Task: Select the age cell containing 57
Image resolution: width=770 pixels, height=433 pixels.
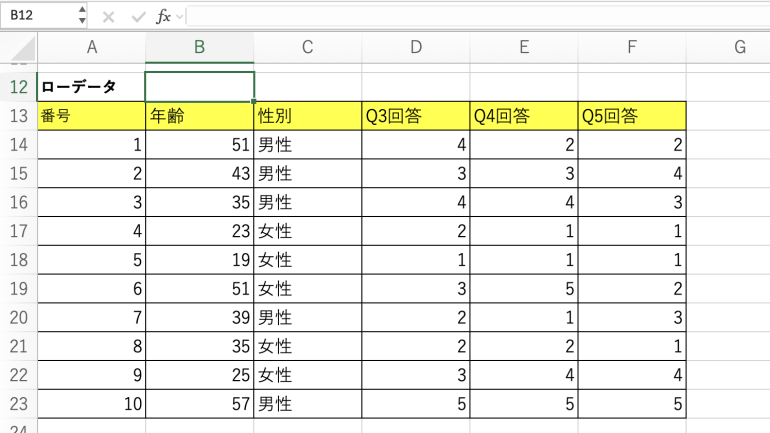Action: coord(199,405)
